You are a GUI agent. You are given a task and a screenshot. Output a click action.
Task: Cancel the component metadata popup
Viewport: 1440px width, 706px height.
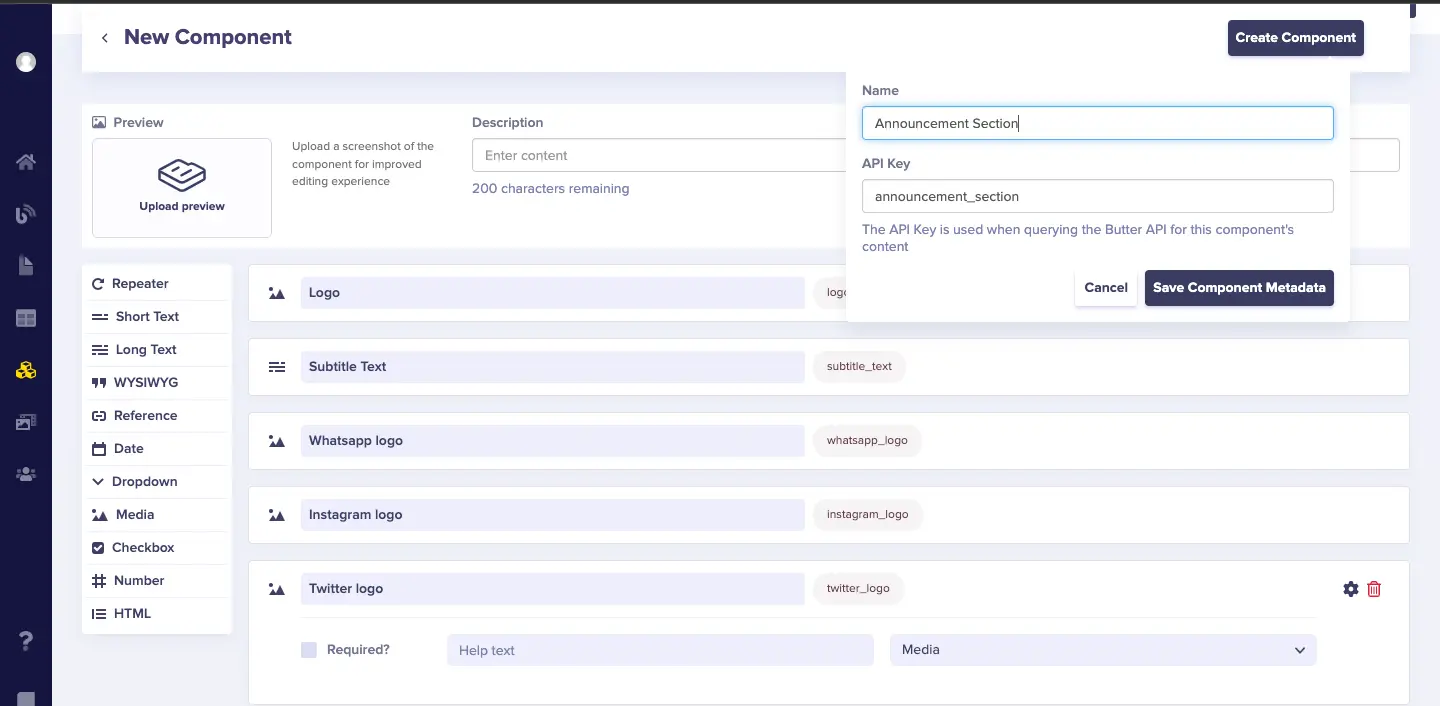pos(1105,287)
